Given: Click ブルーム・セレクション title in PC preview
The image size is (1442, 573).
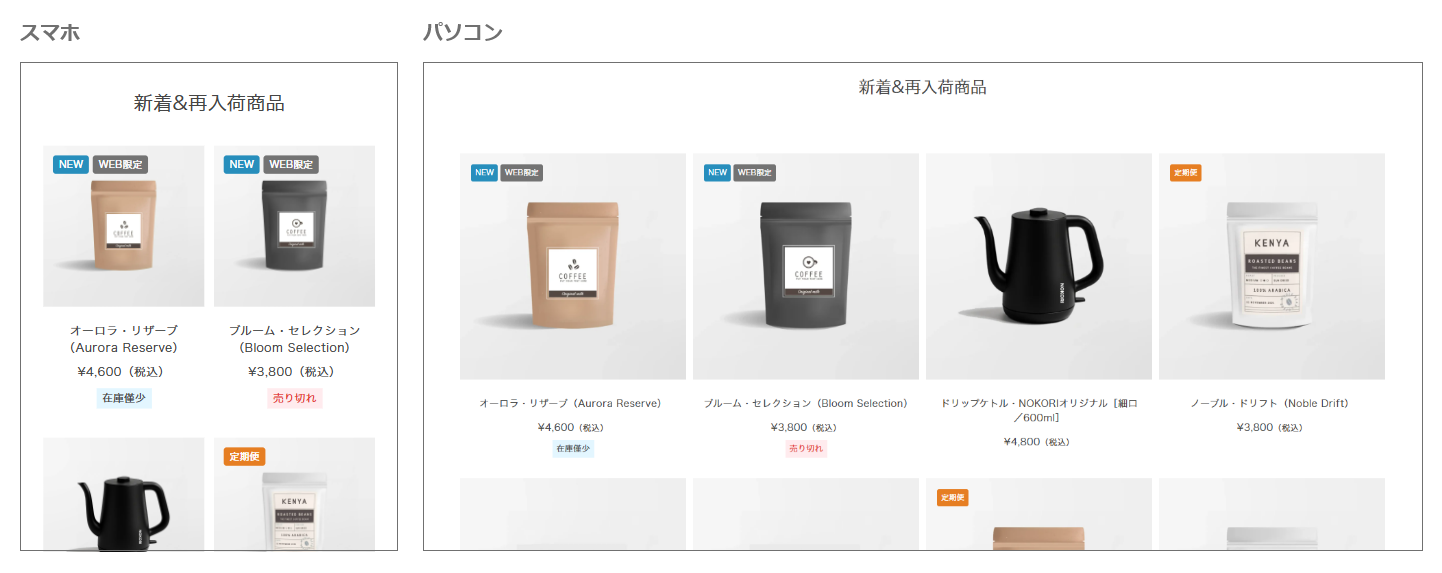Looking at the screenshot, I should pyautogui.click(x=806, y=403).
